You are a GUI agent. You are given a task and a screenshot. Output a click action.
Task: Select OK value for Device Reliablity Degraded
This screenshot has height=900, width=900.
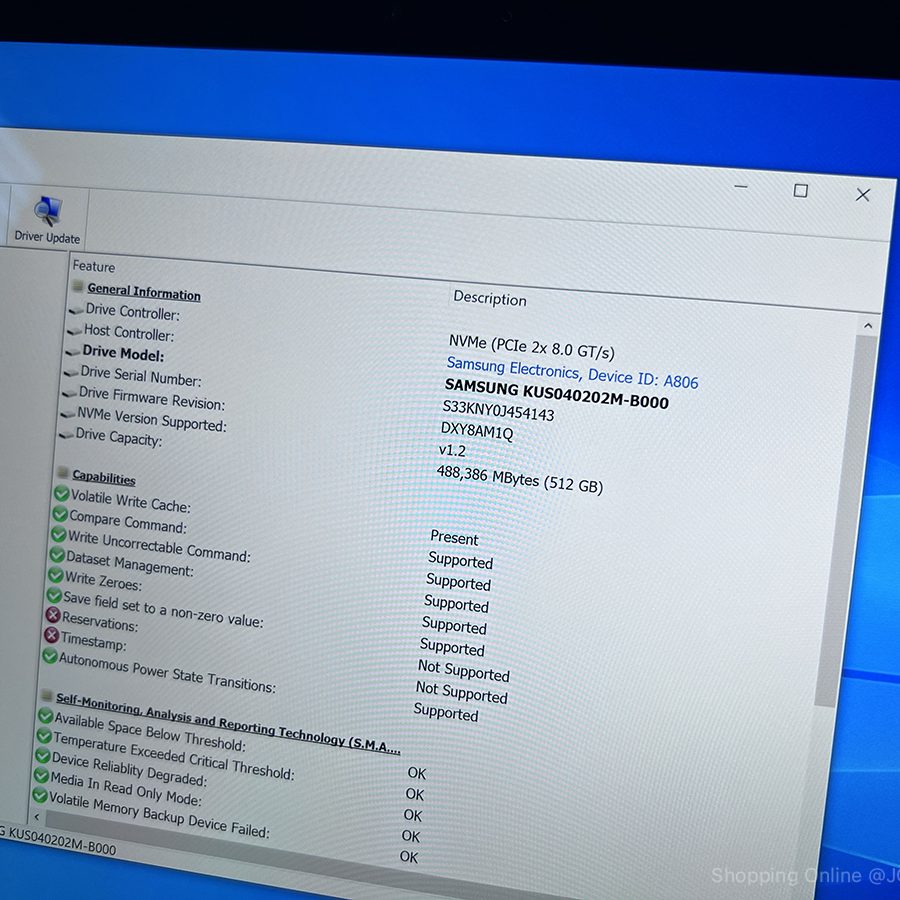point(413,815)
